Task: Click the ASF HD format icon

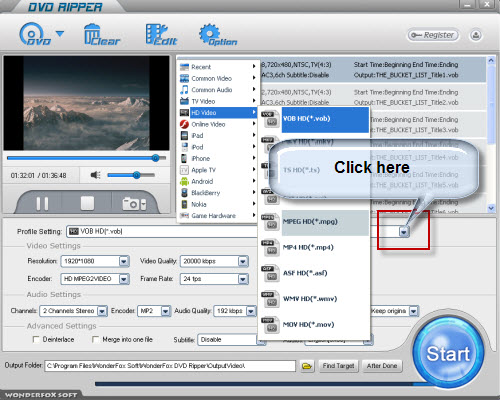Action: [270, 273]
